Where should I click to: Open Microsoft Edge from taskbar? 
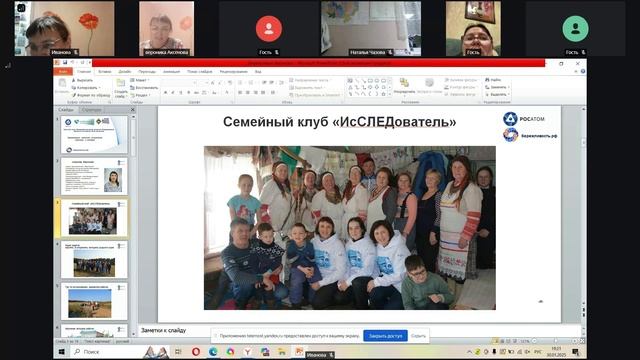click(213, 352)
